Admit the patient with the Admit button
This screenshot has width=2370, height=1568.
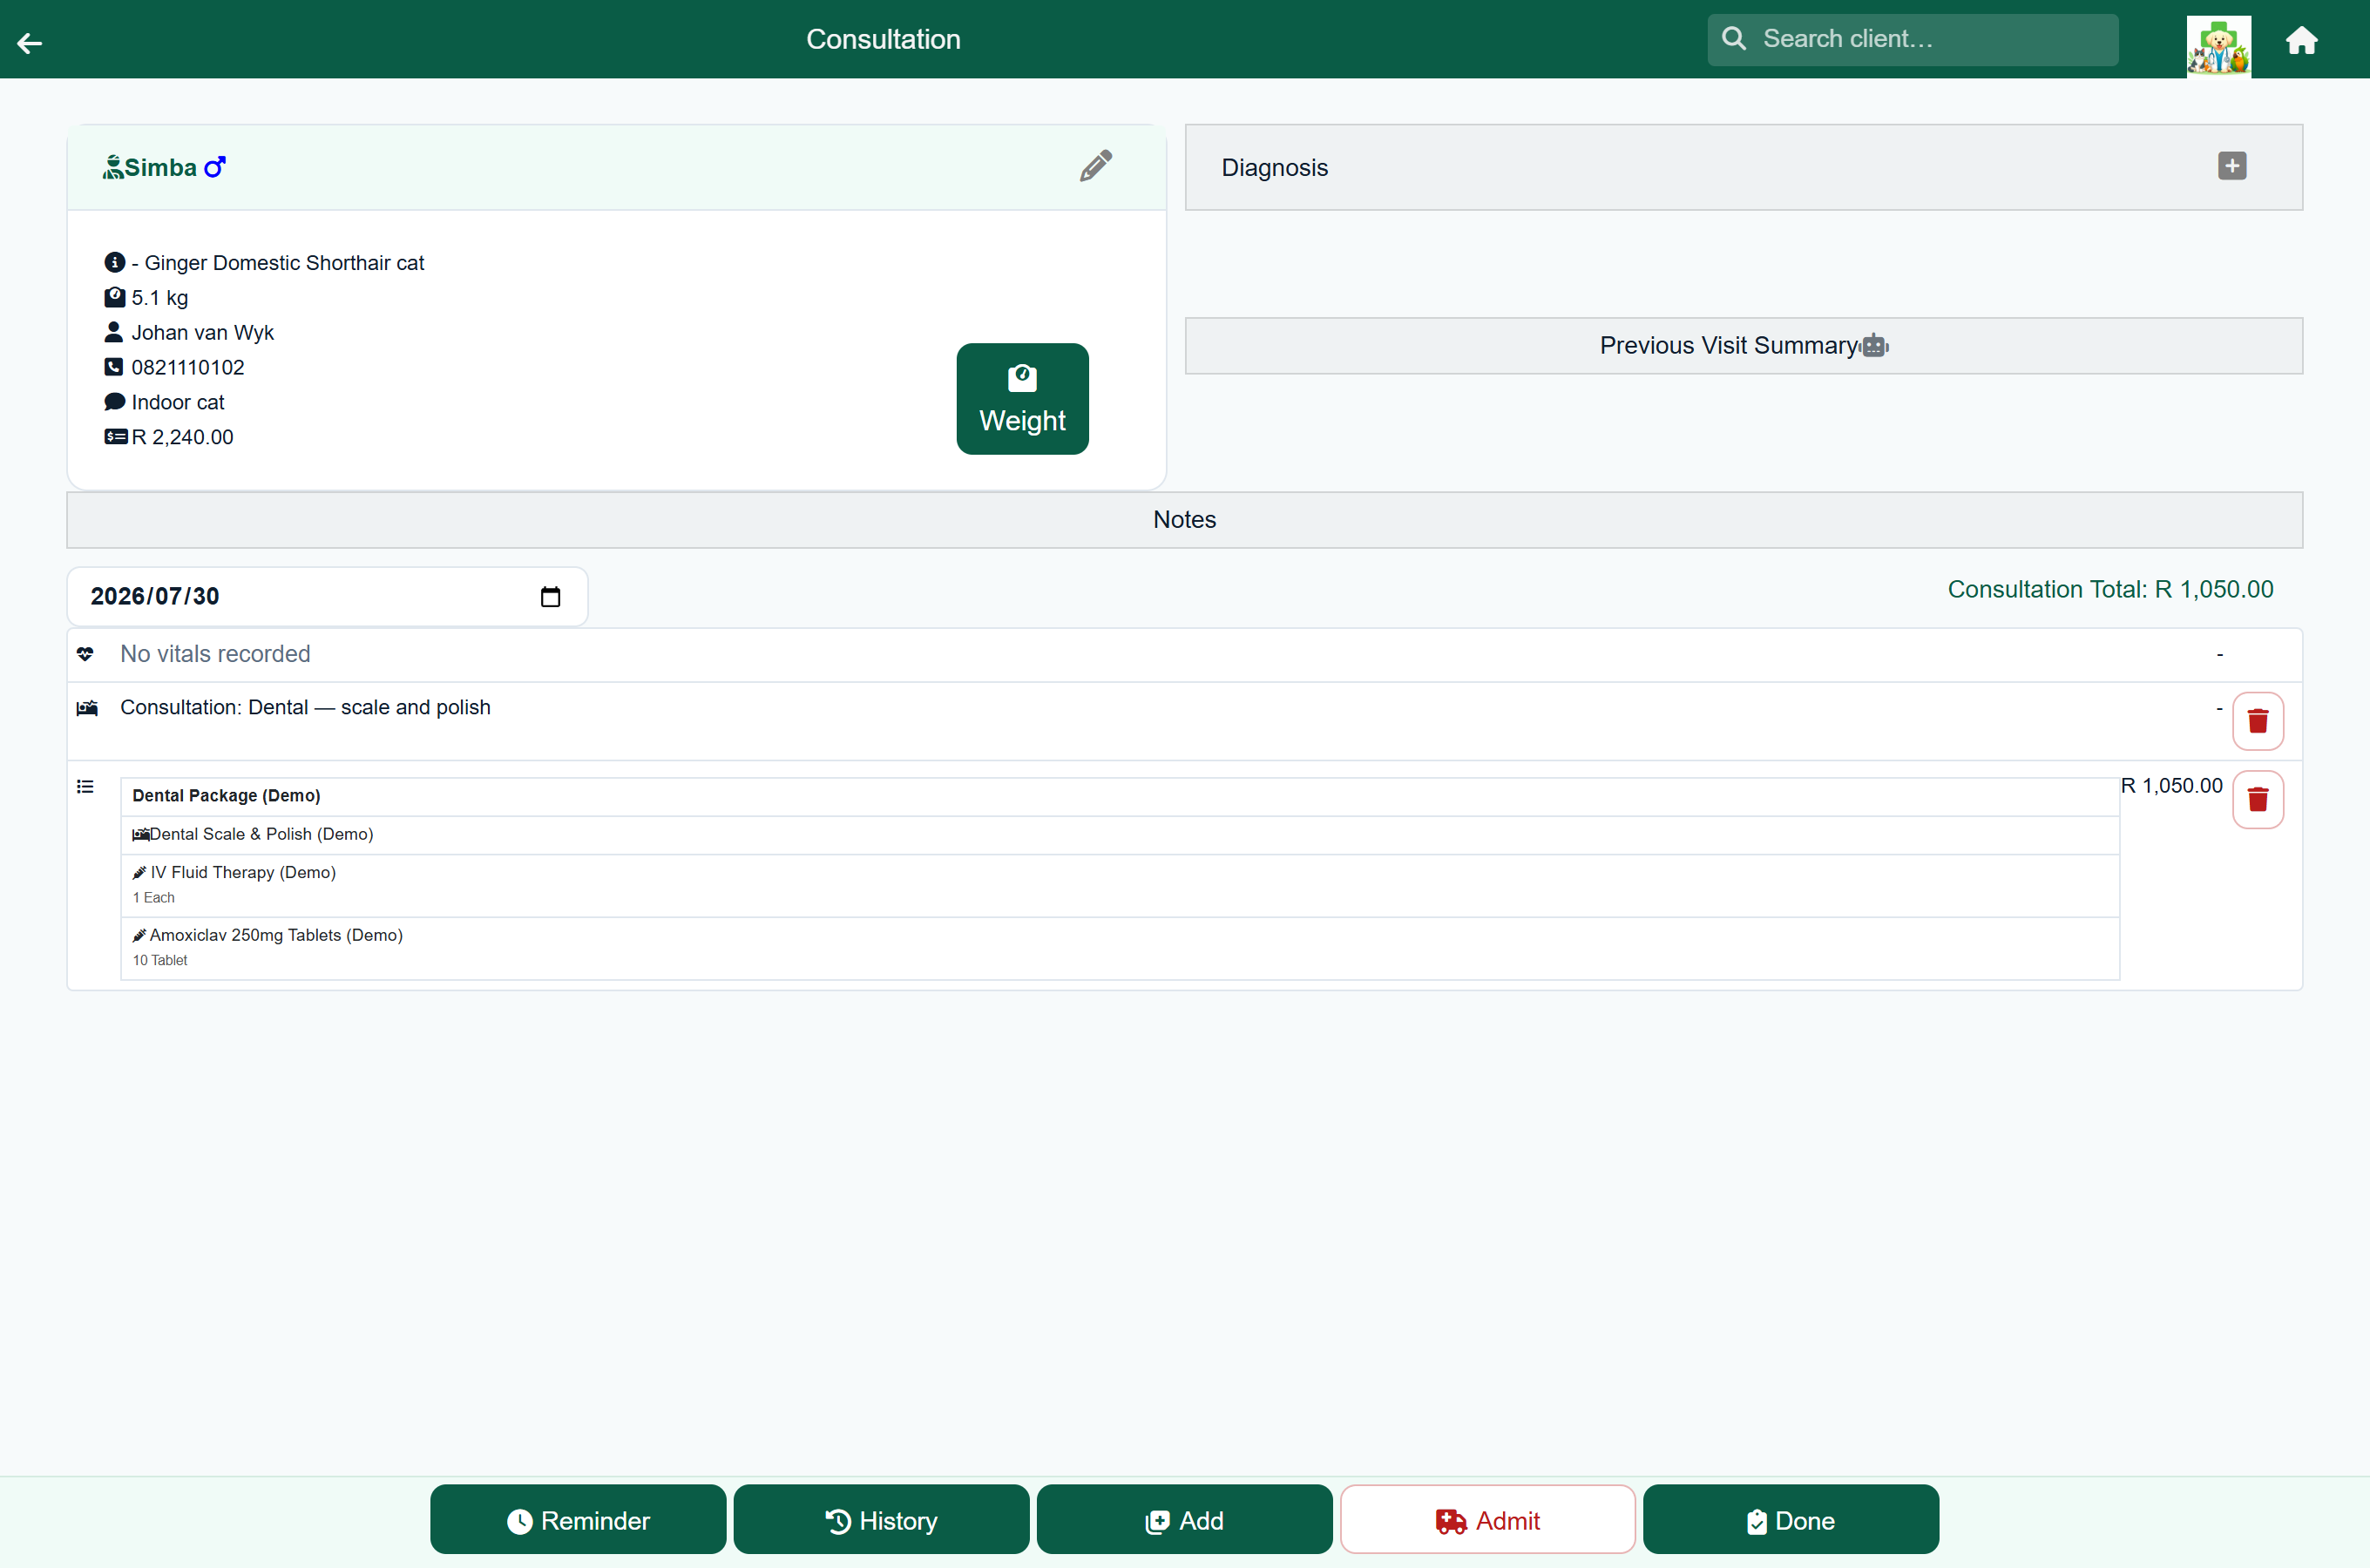click(1487, 1520)
